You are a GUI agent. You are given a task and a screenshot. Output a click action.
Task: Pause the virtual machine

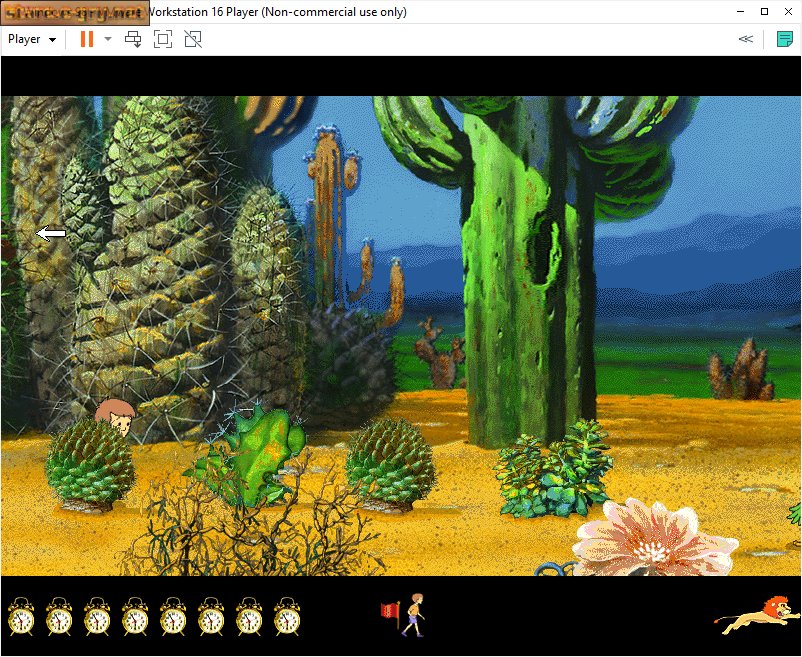(x=87, y=39)
